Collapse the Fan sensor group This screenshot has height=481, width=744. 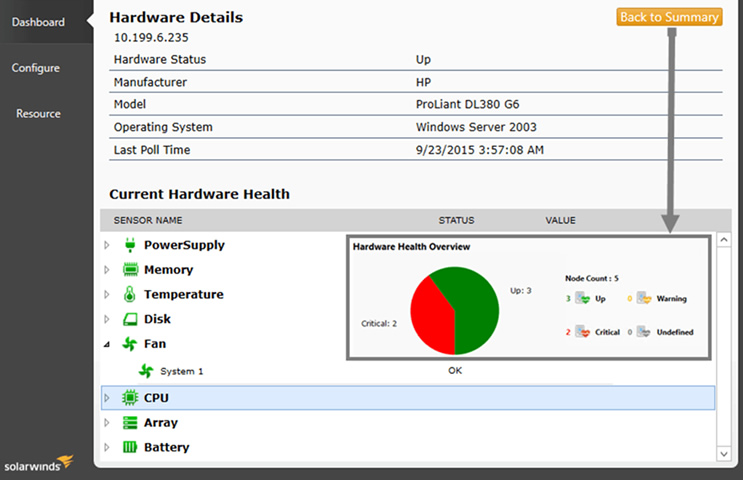point(107,344)
